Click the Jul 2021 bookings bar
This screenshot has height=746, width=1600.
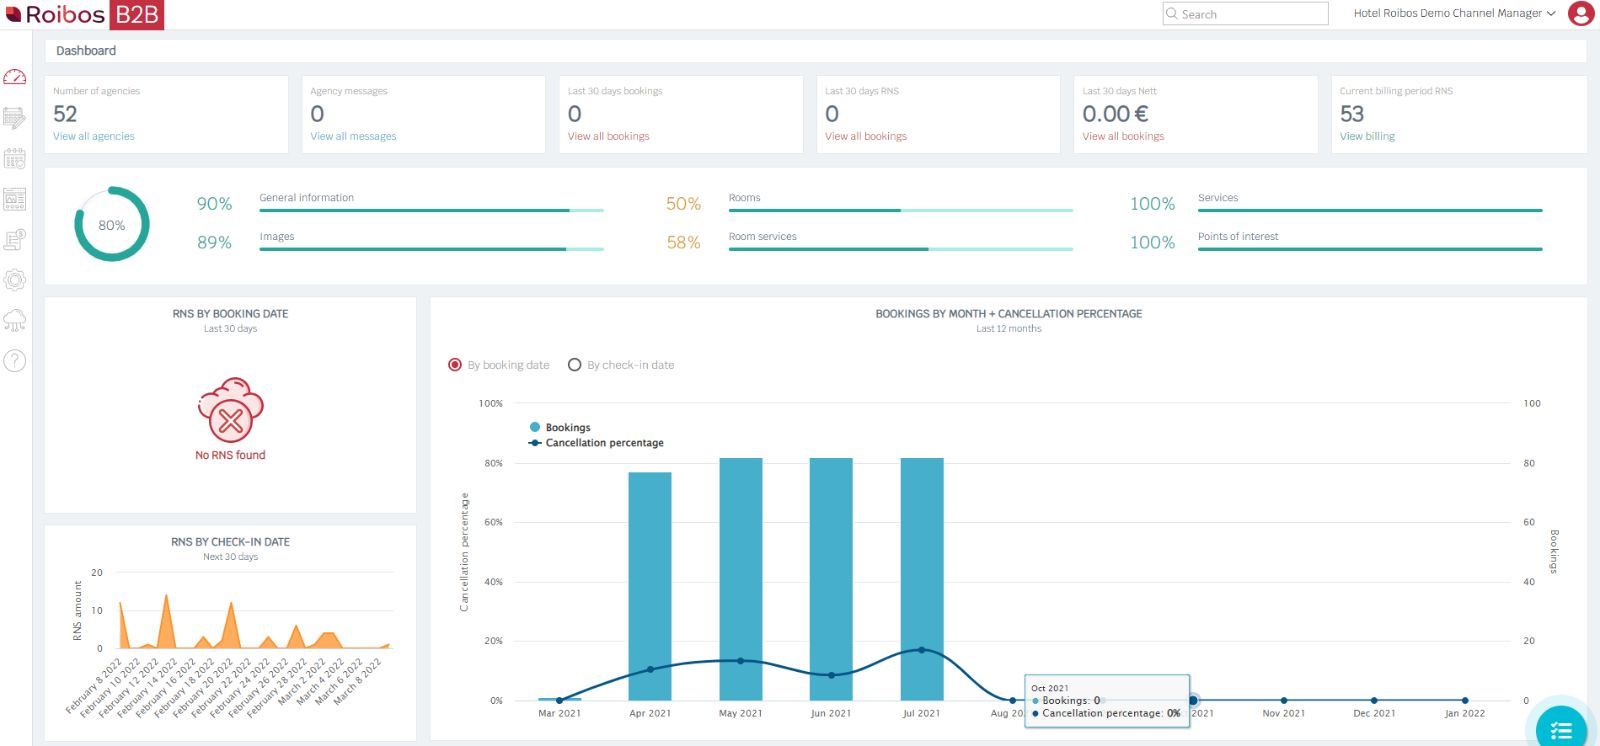click(x=922, y=579)
